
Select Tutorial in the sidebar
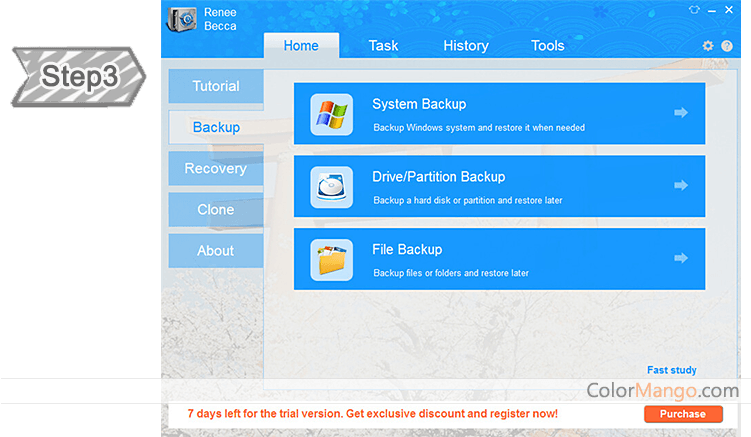[x=216, y=86]
